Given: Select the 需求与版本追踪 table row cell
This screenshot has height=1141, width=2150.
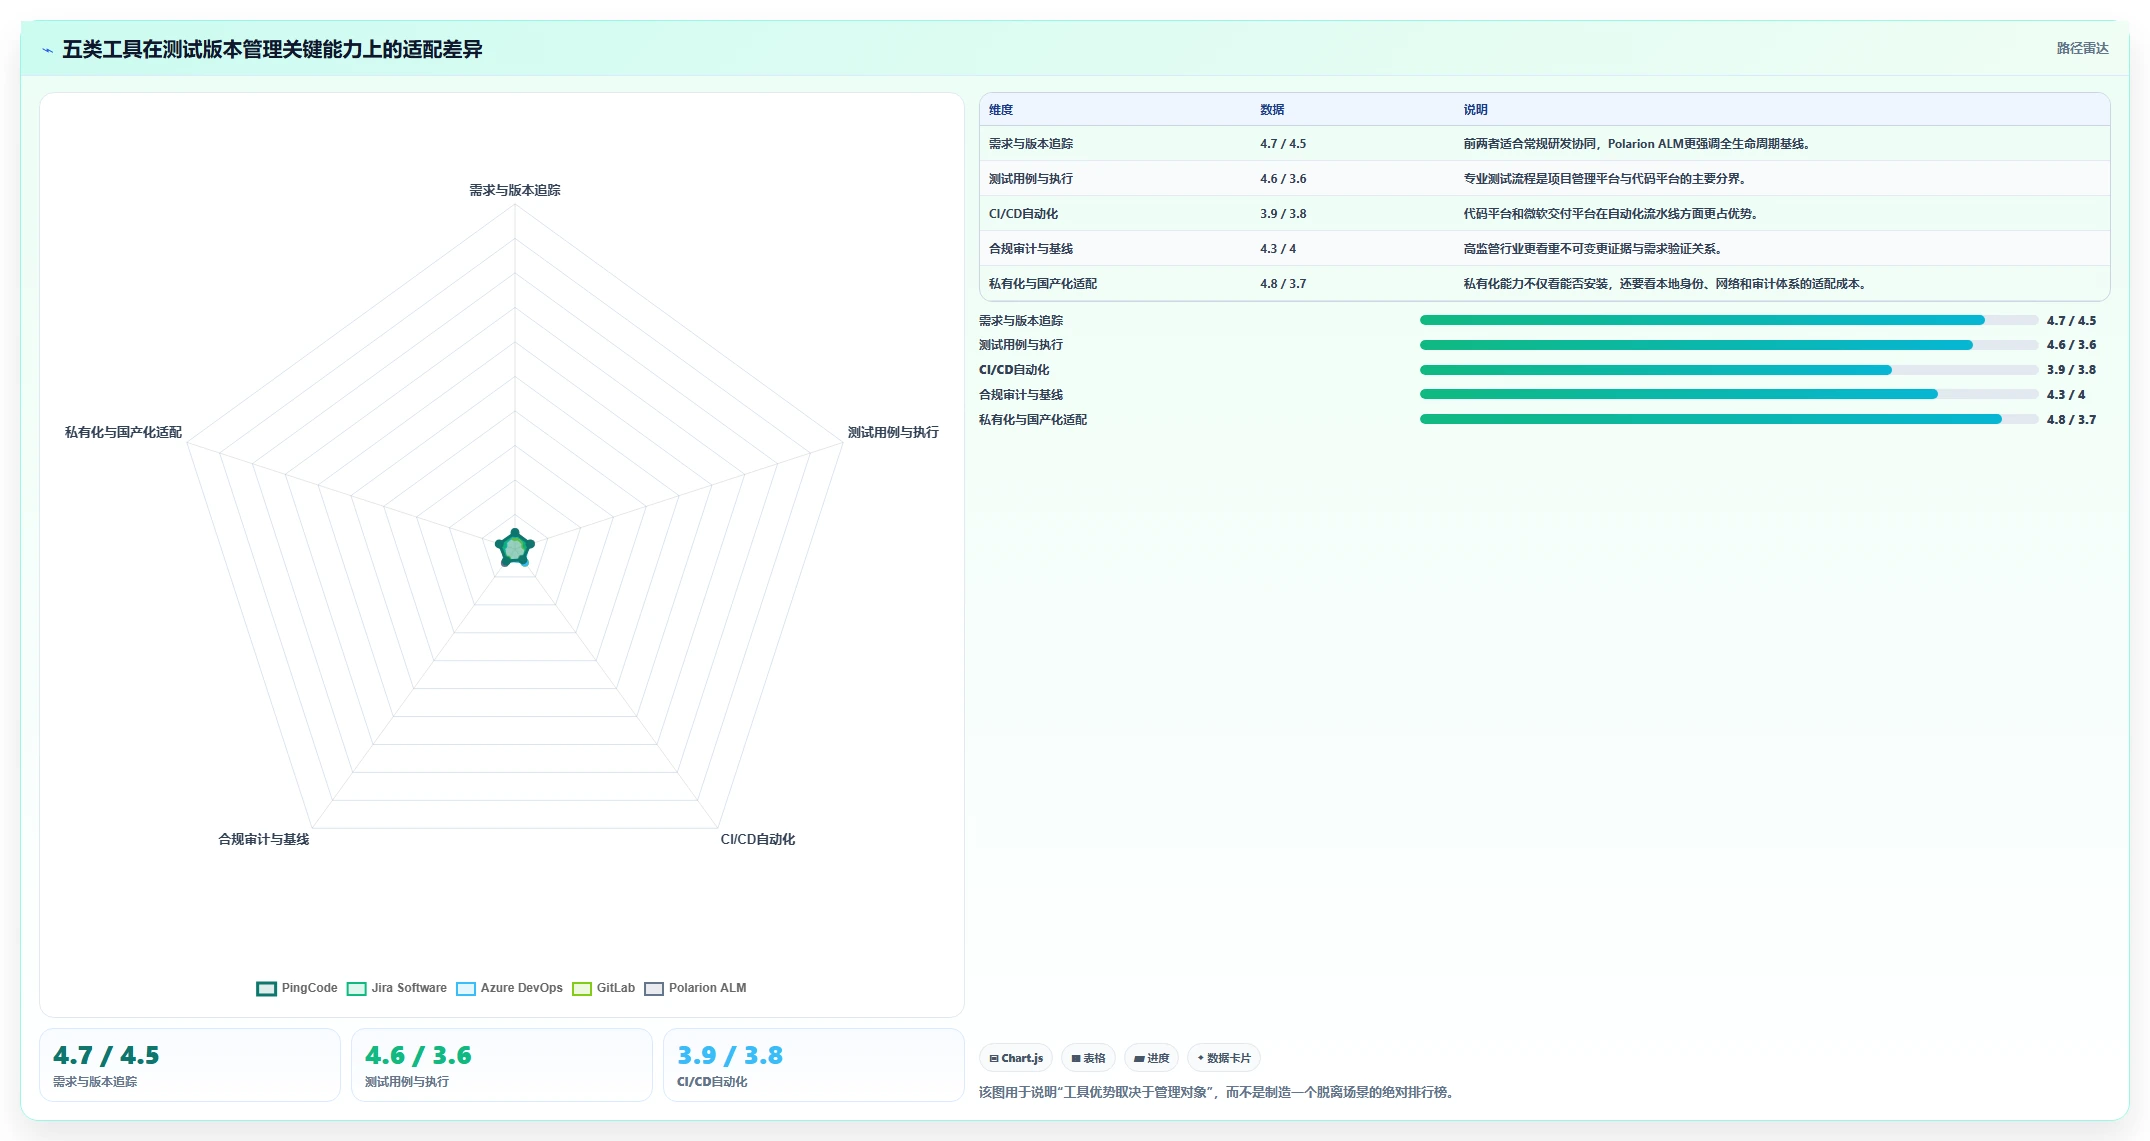Looking at the screenshot, I should 1031,144.
